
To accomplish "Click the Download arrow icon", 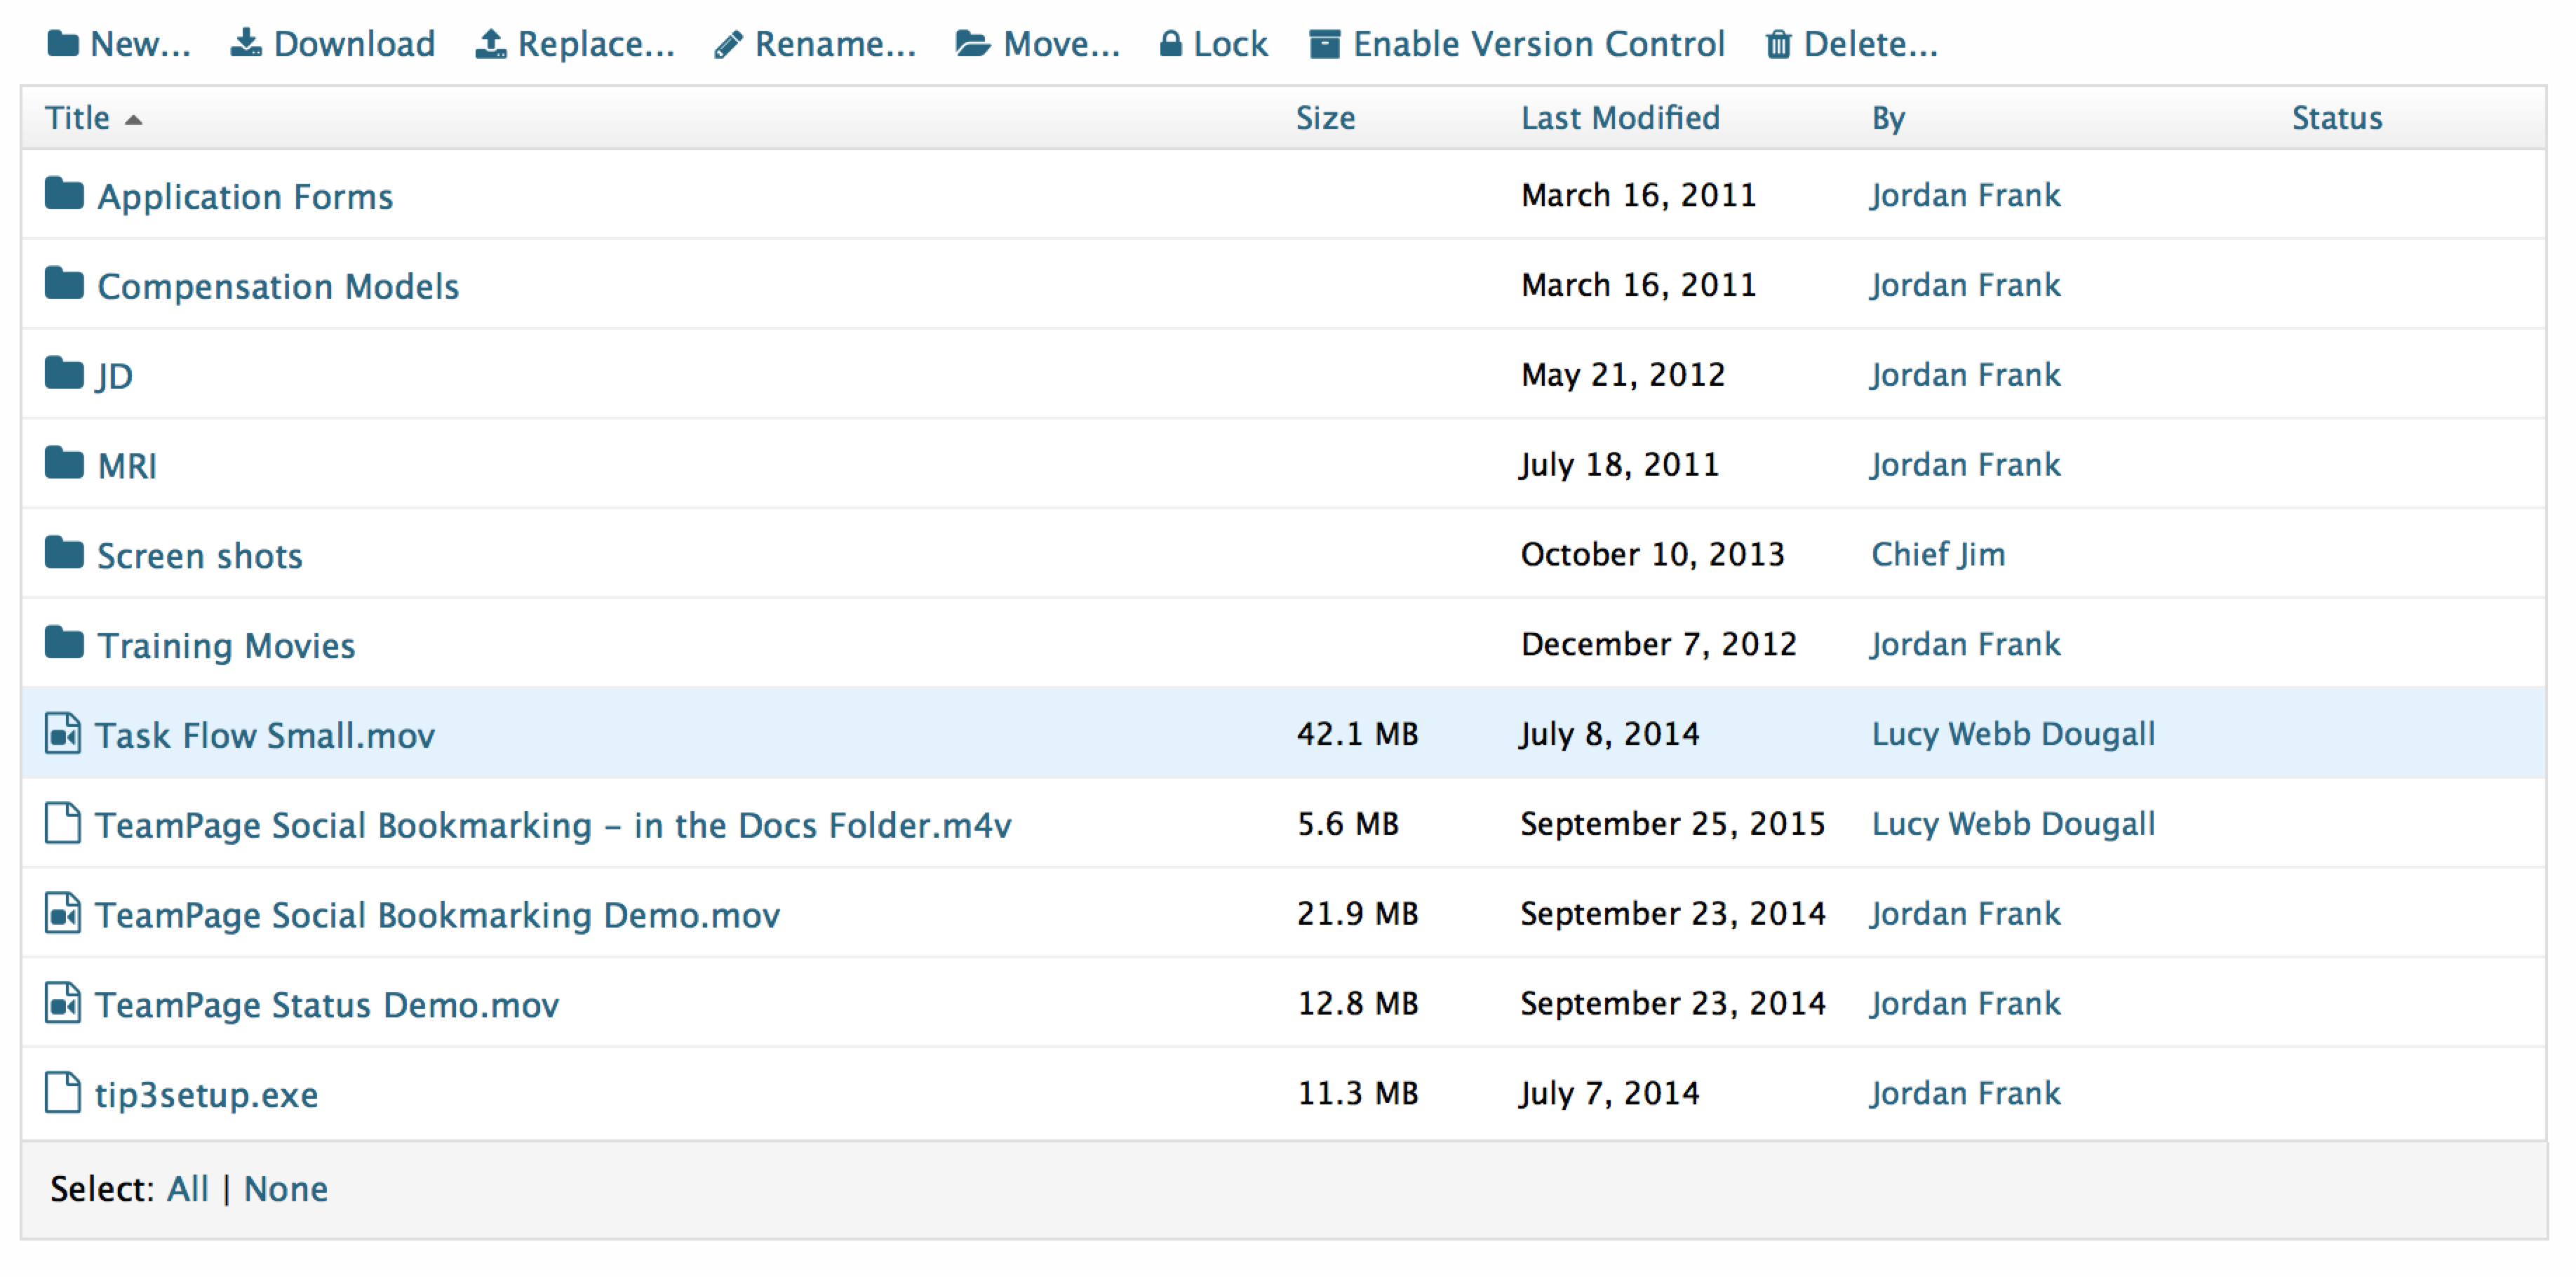I will point(246,43).
